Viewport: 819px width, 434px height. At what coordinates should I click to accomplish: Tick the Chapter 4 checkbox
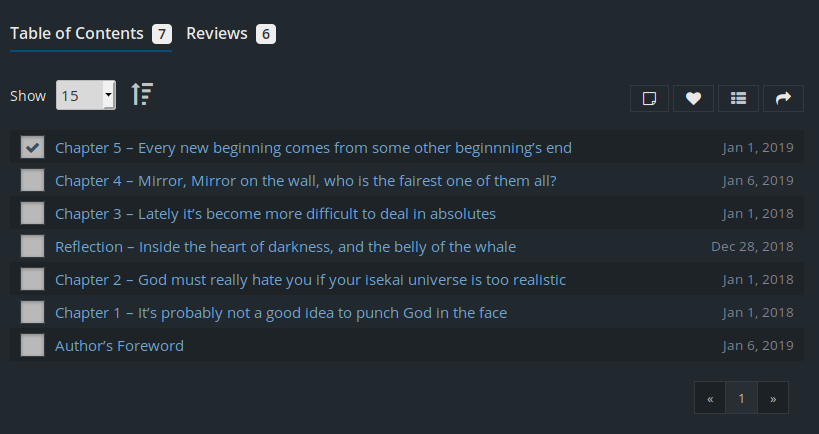(32, 181)
